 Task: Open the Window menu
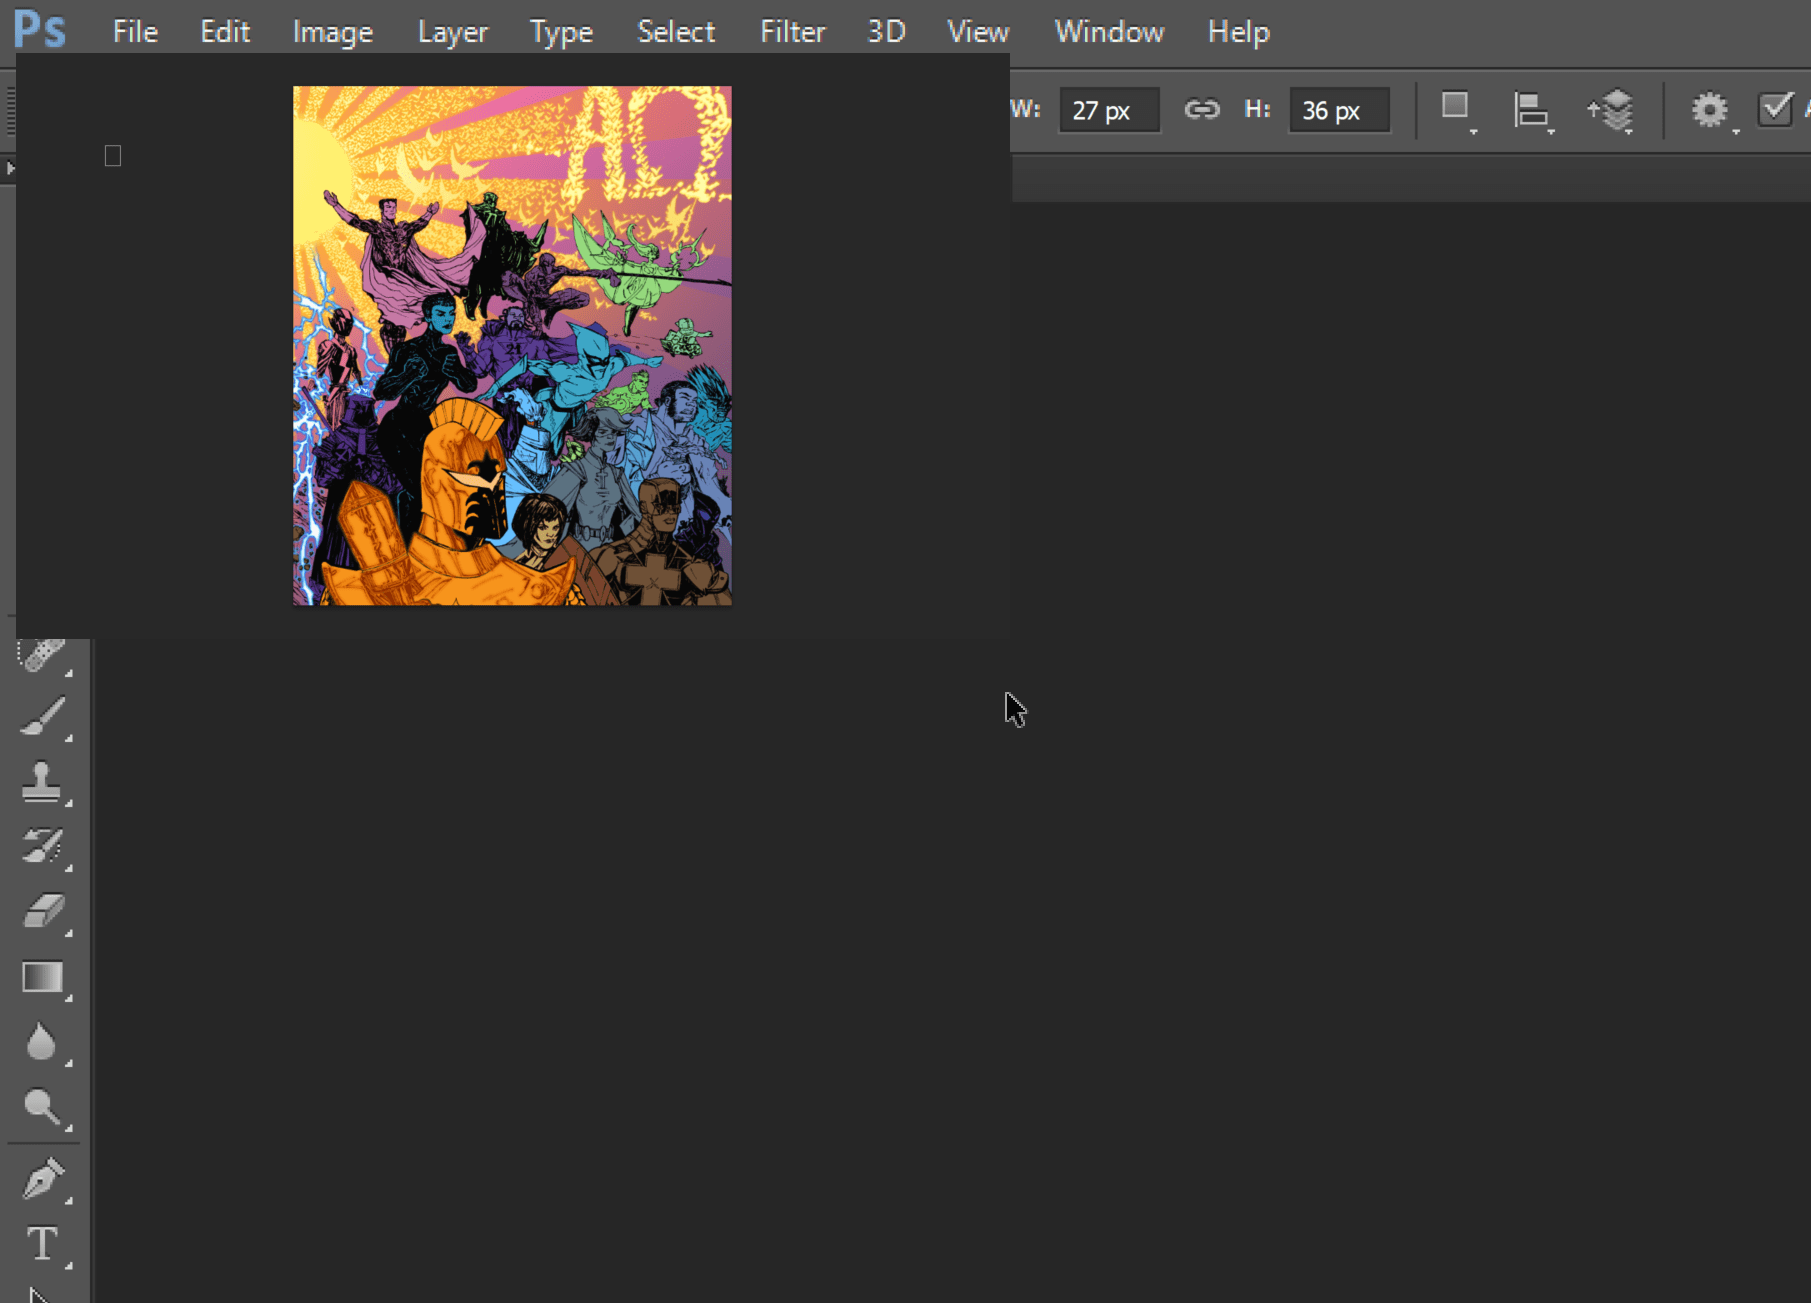pos(1108,31)
